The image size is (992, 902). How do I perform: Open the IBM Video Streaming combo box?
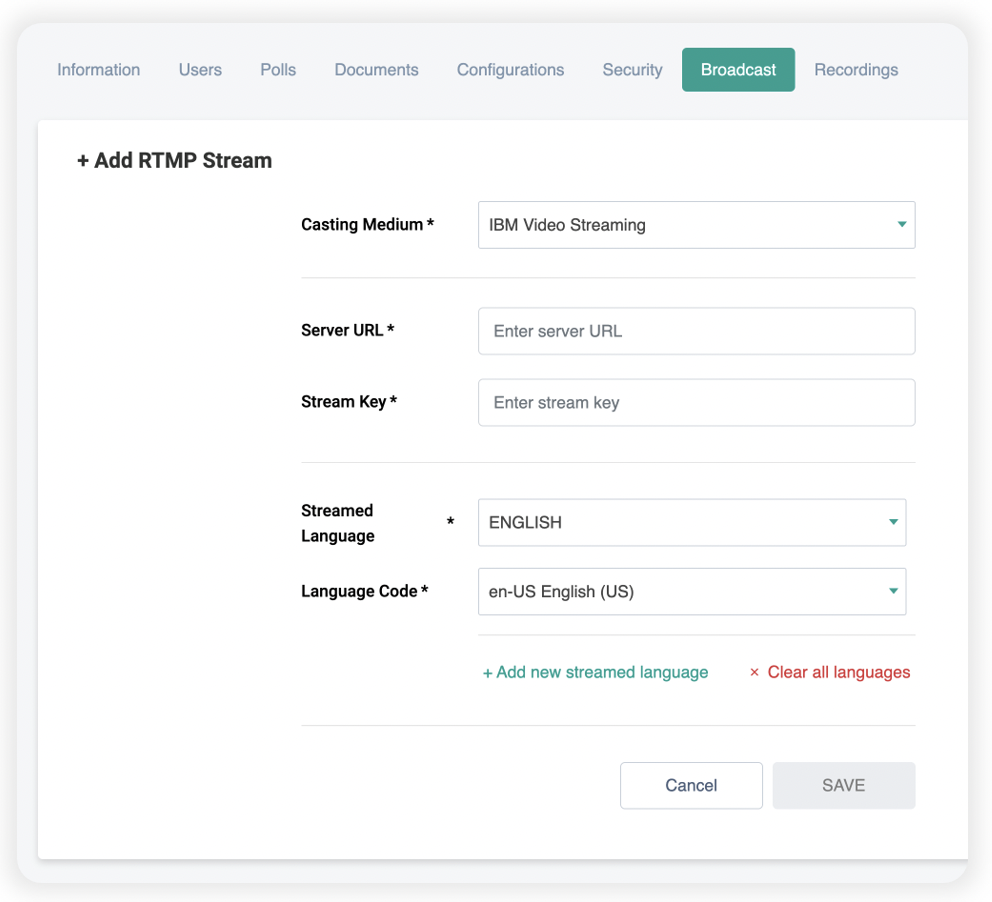coord(697,225)
